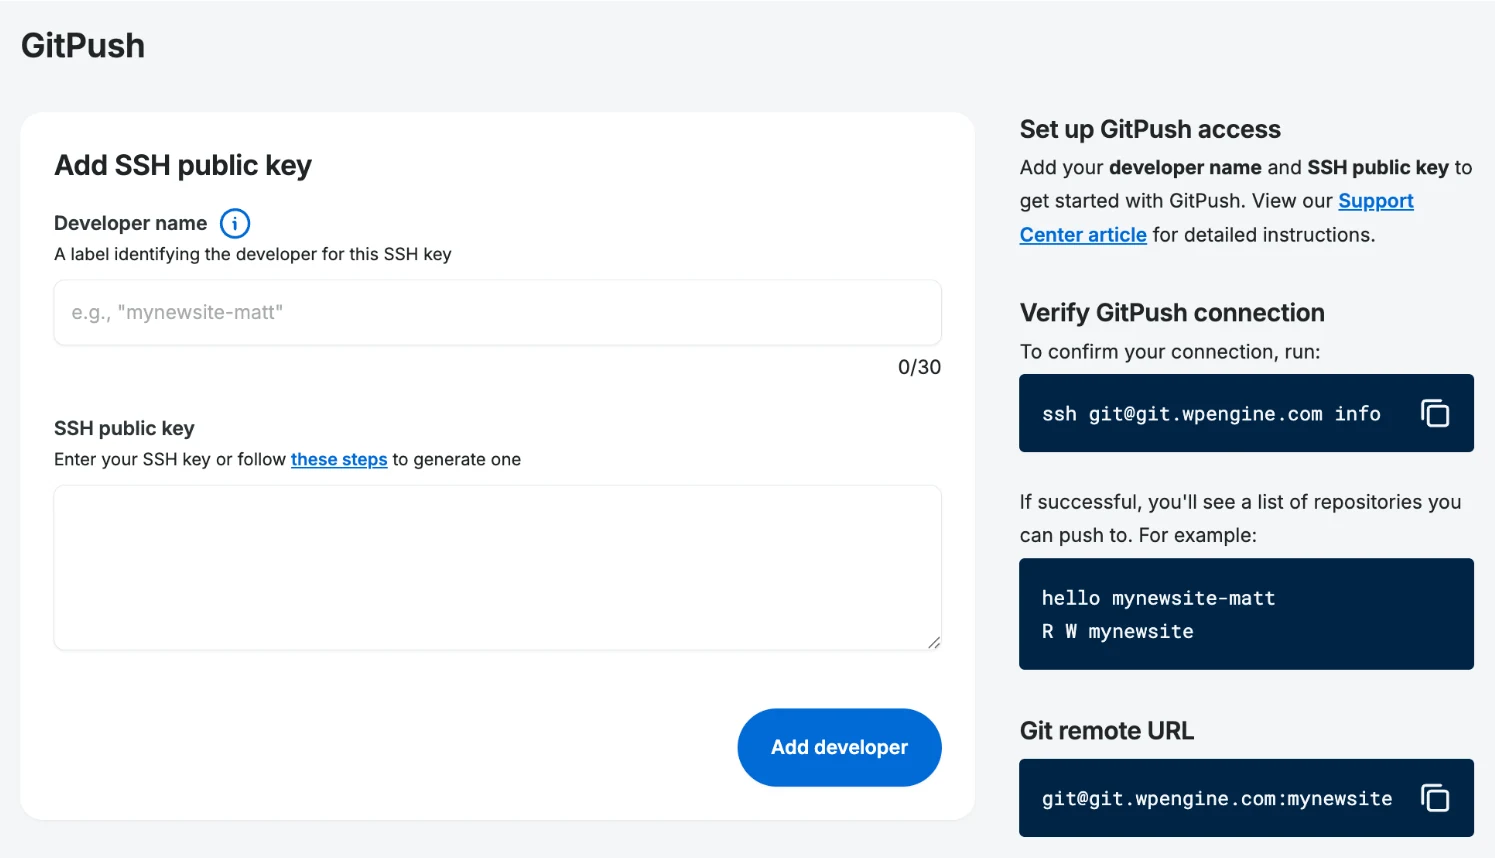Click the 'Verify GitPush connection' heading
Screen dimensions: 1495x858
coord(1172,313)
